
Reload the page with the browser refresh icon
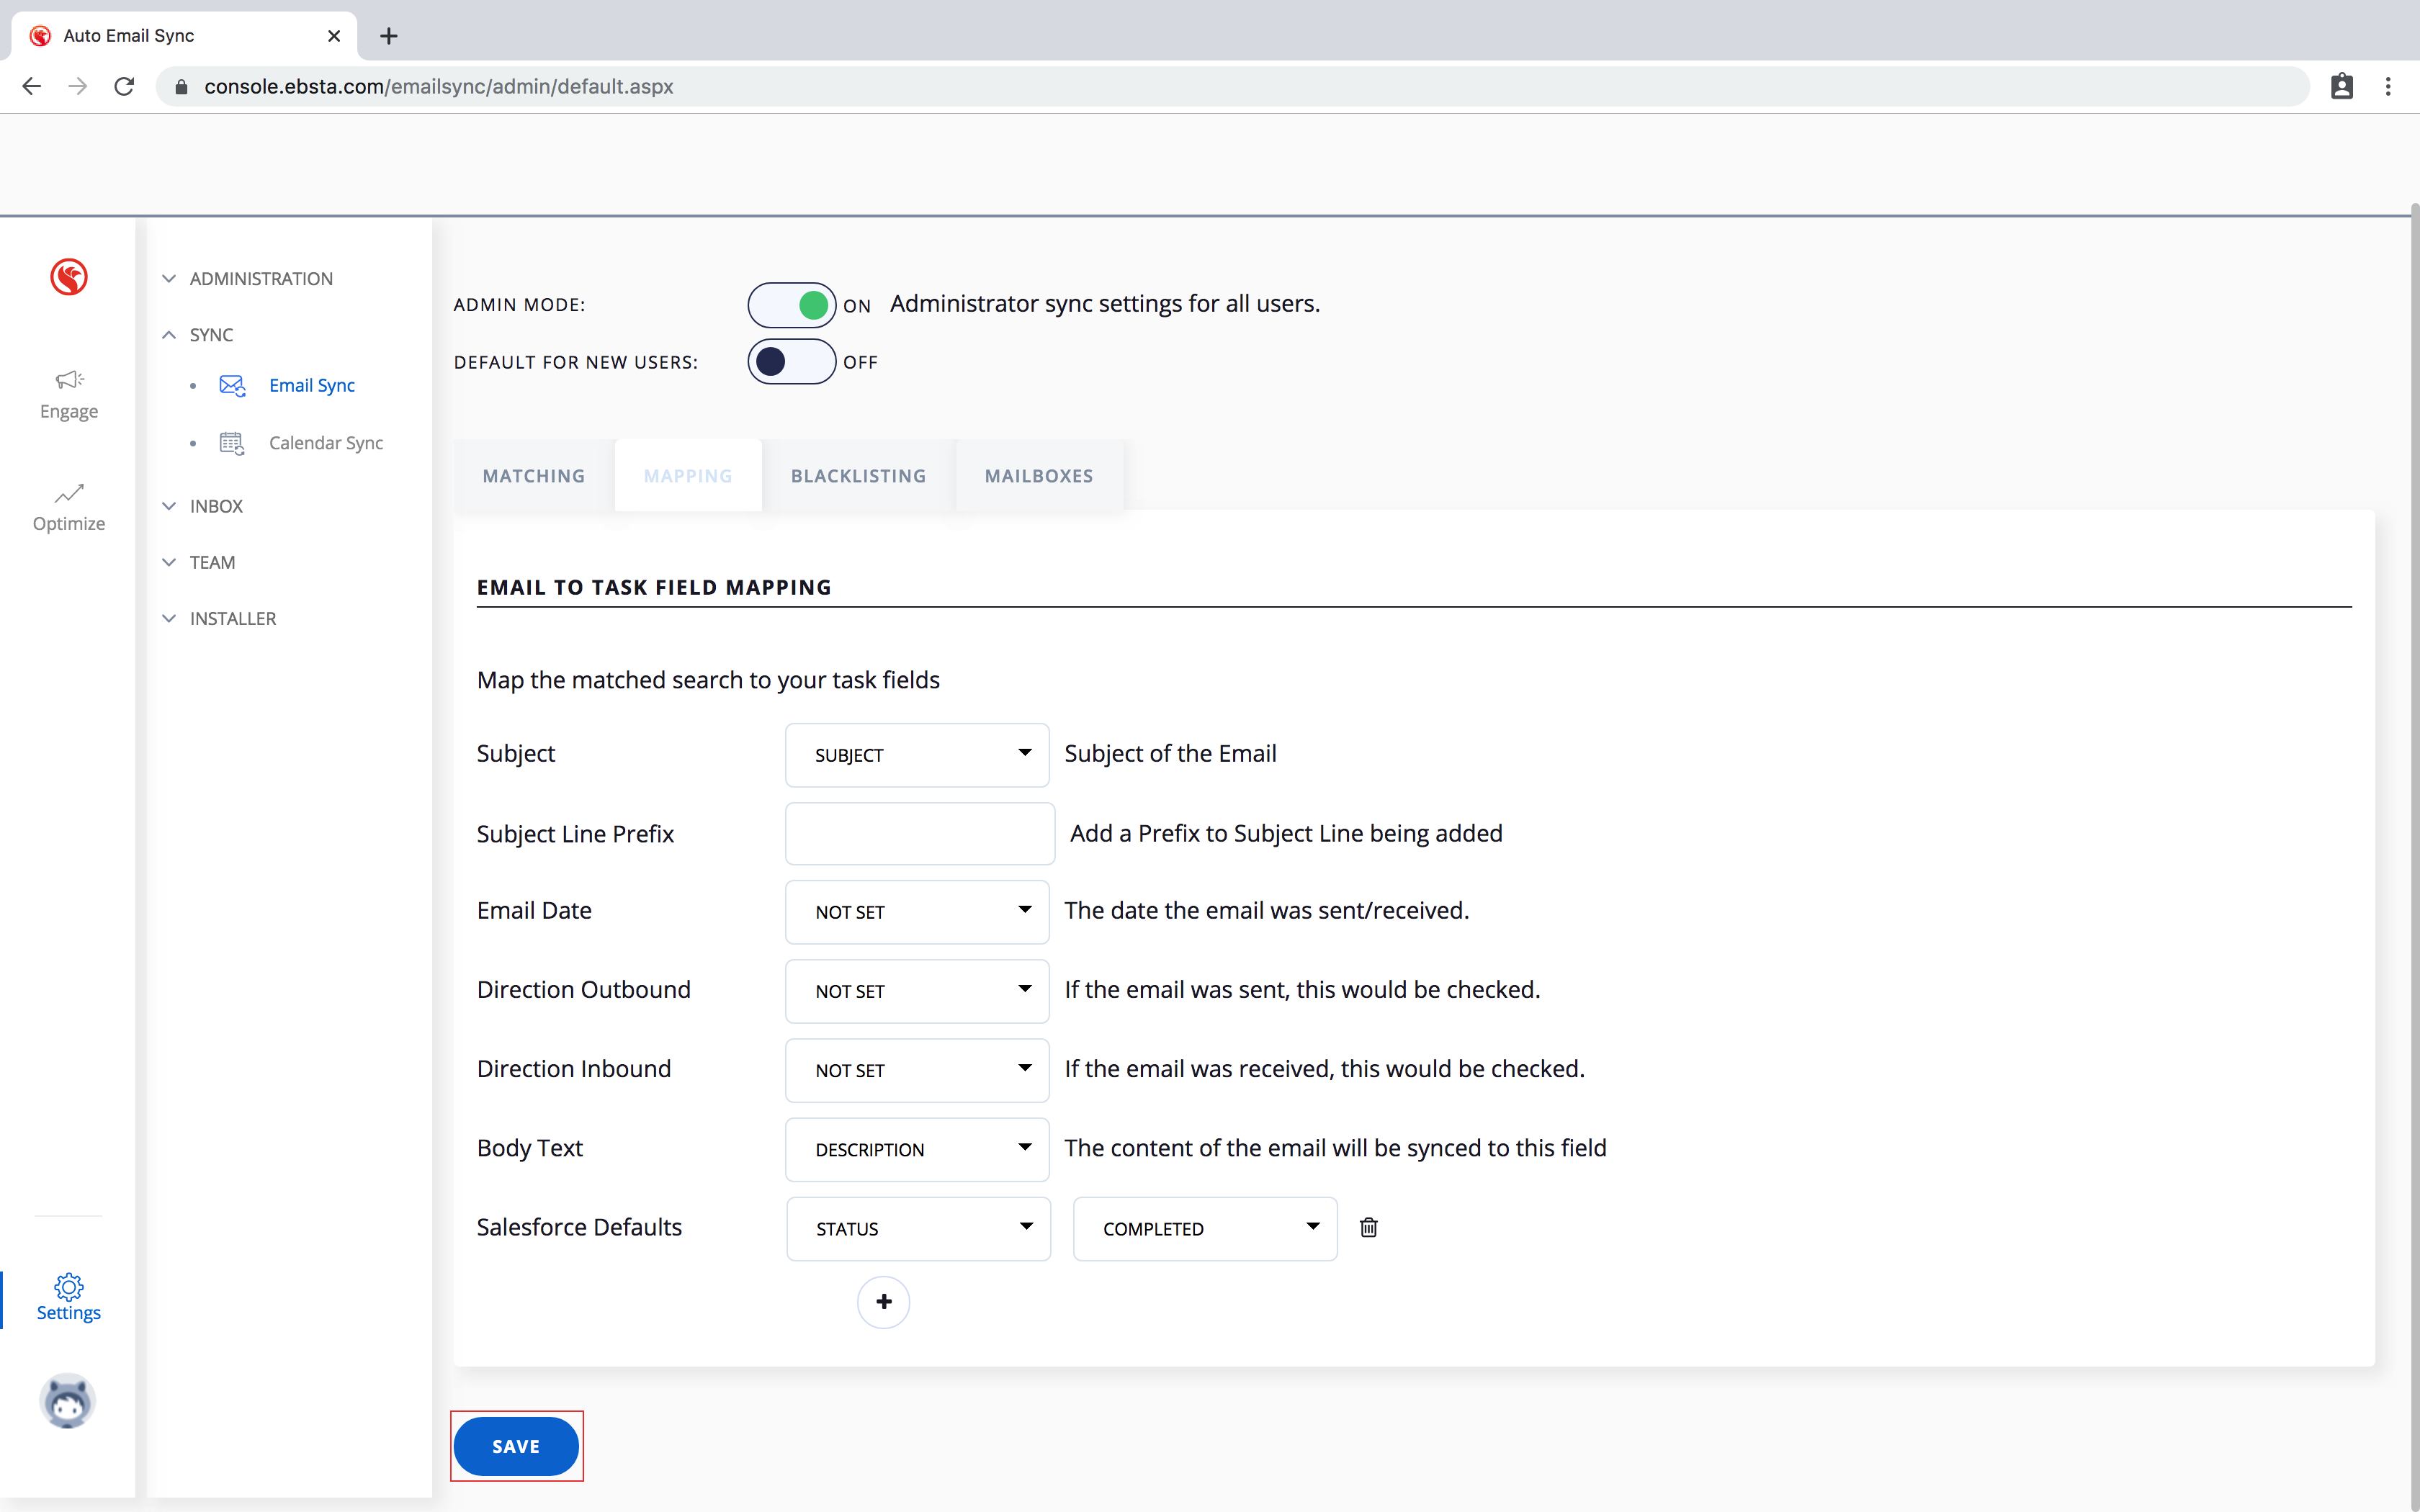pyautogui.click(x=124, y=87)
